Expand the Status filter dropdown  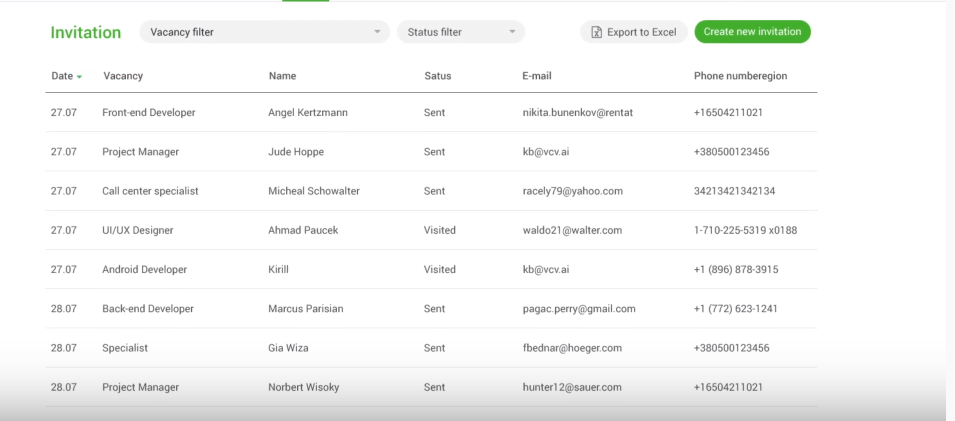460,32
